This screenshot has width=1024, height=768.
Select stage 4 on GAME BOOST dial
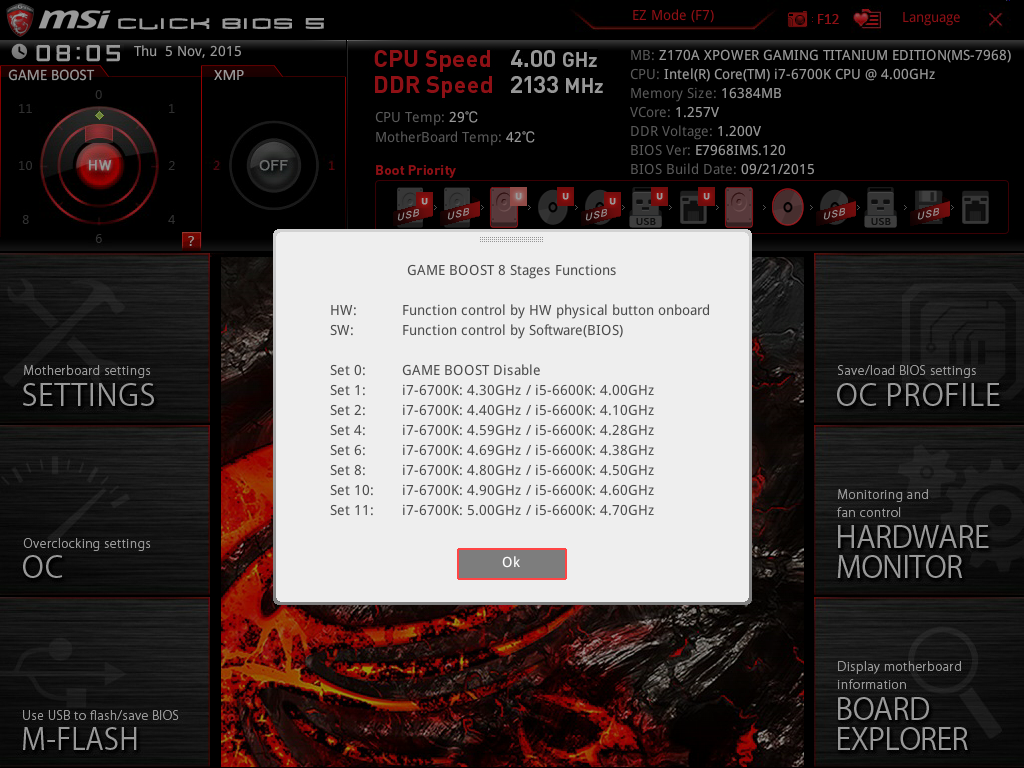coord(171,219)
